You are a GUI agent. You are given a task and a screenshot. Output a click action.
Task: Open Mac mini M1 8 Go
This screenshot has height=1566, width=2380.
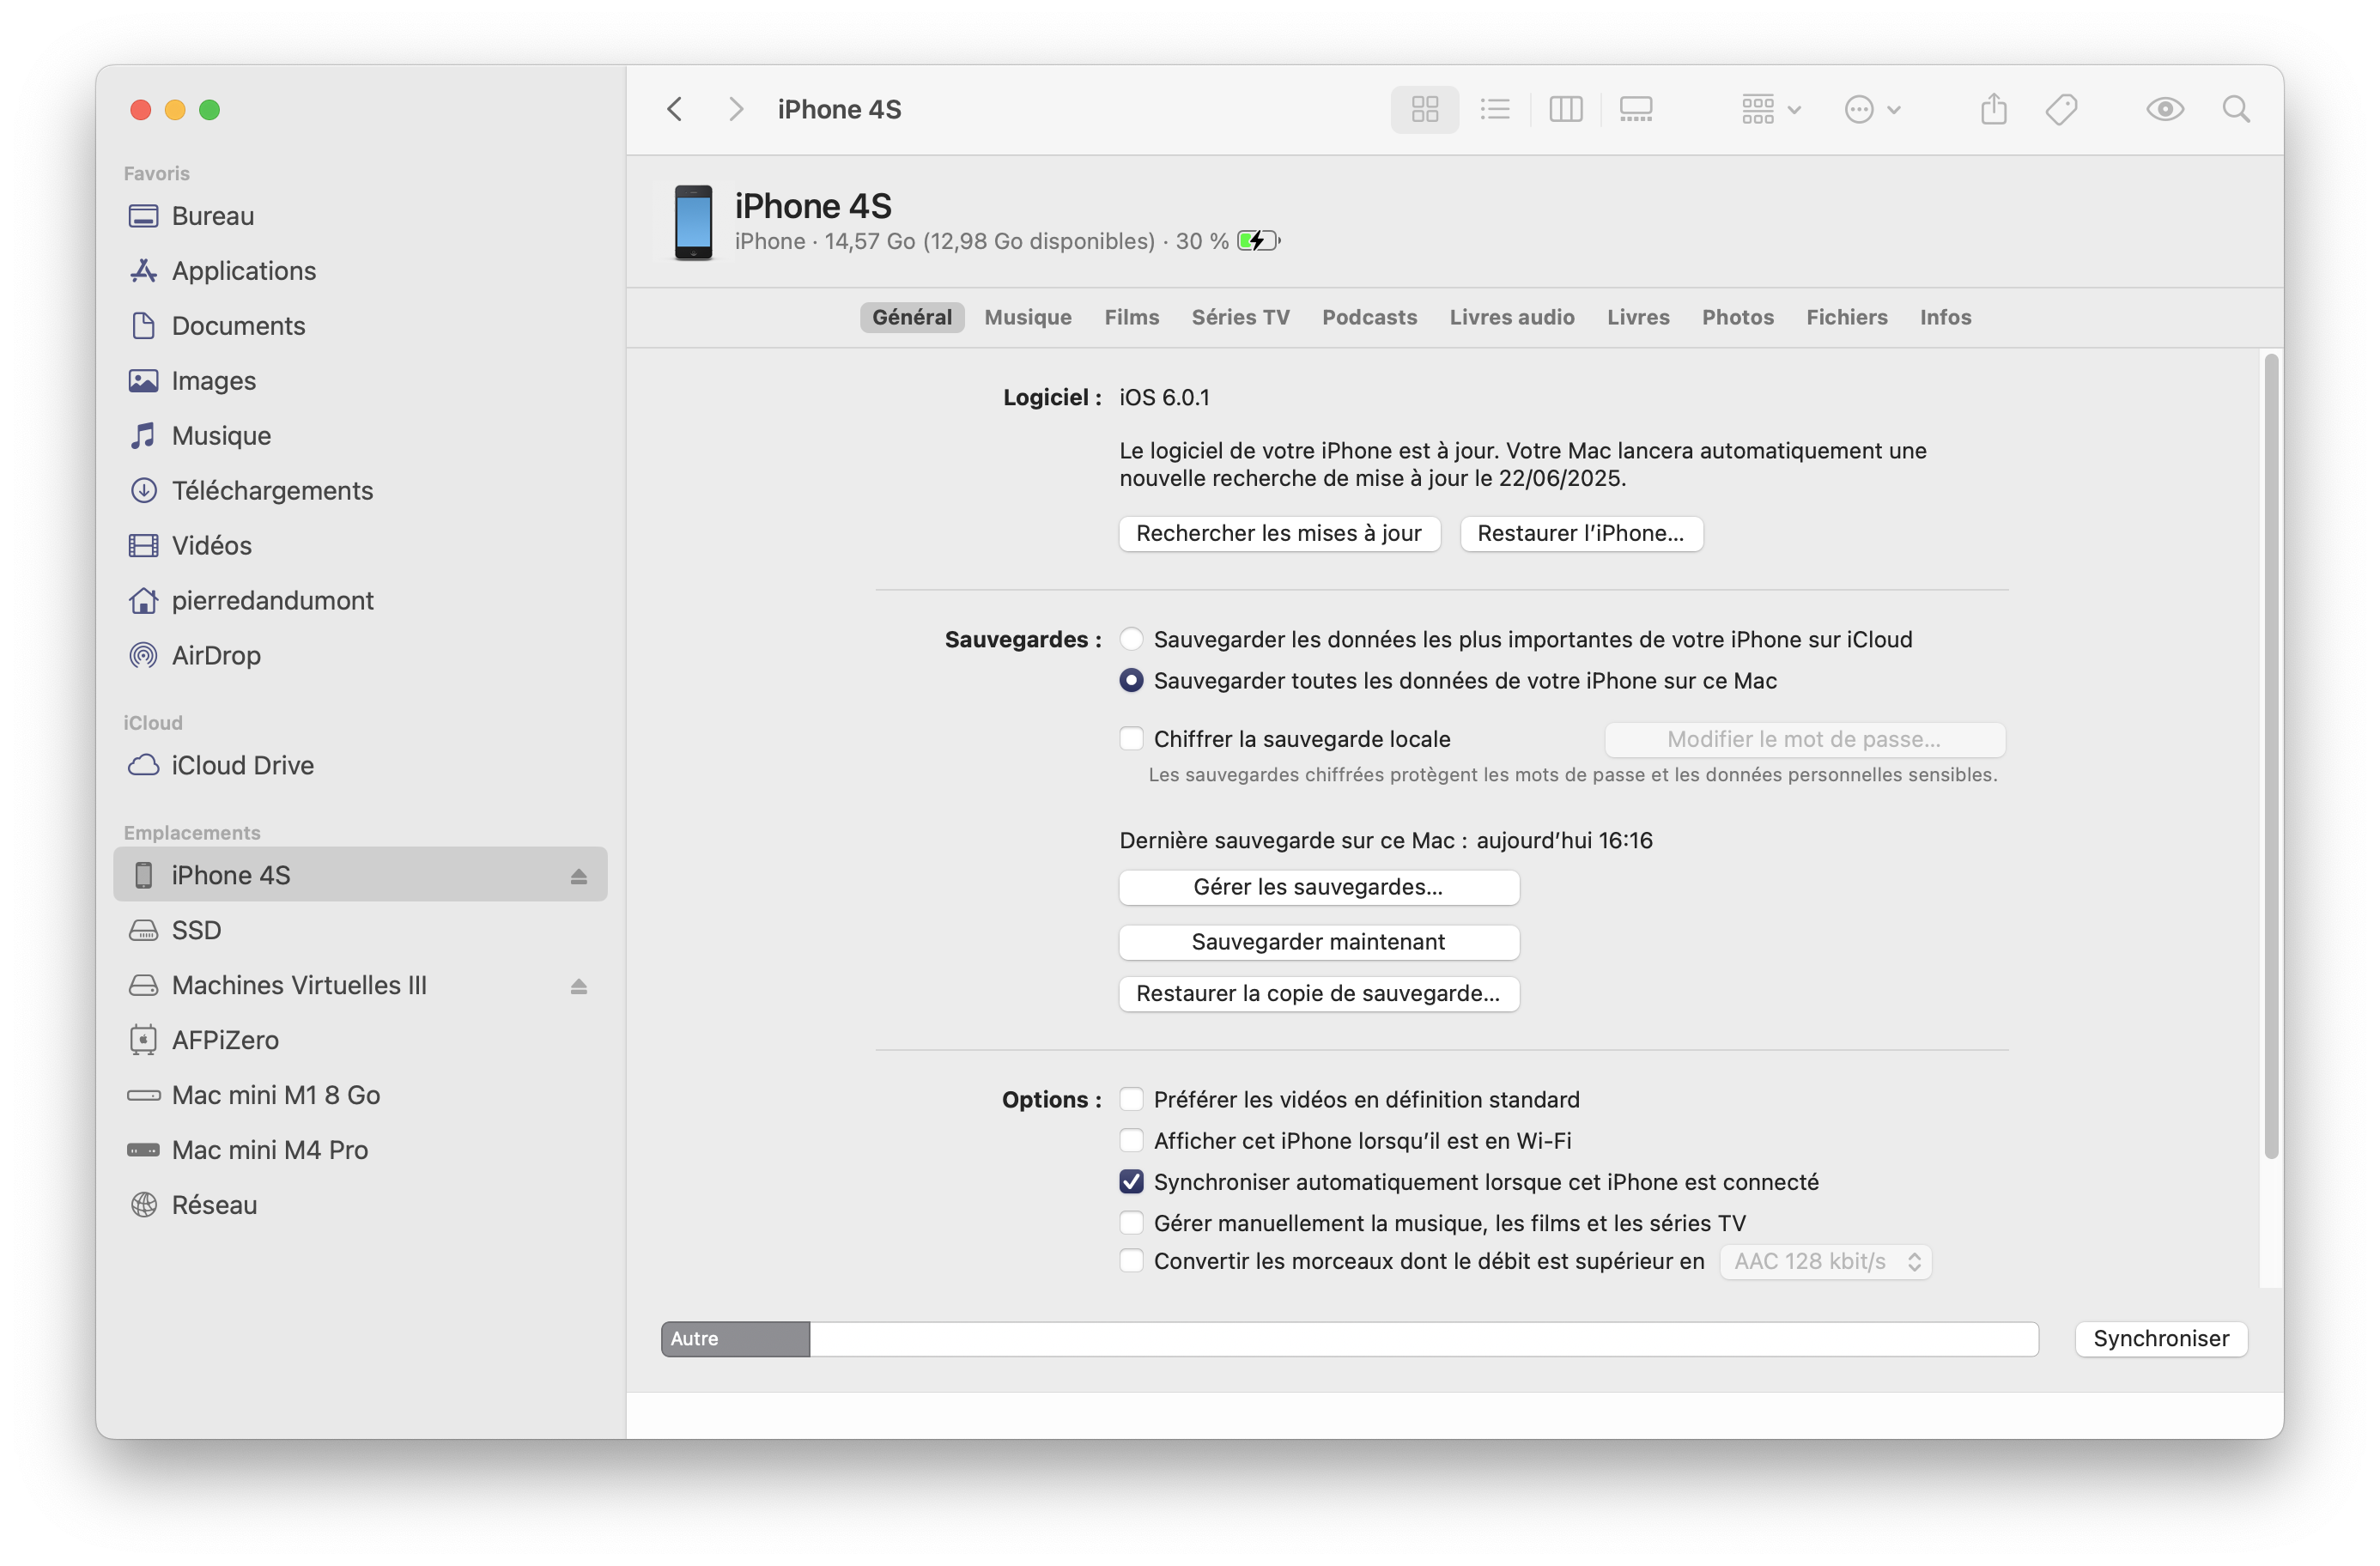[x=360, y=1095]
